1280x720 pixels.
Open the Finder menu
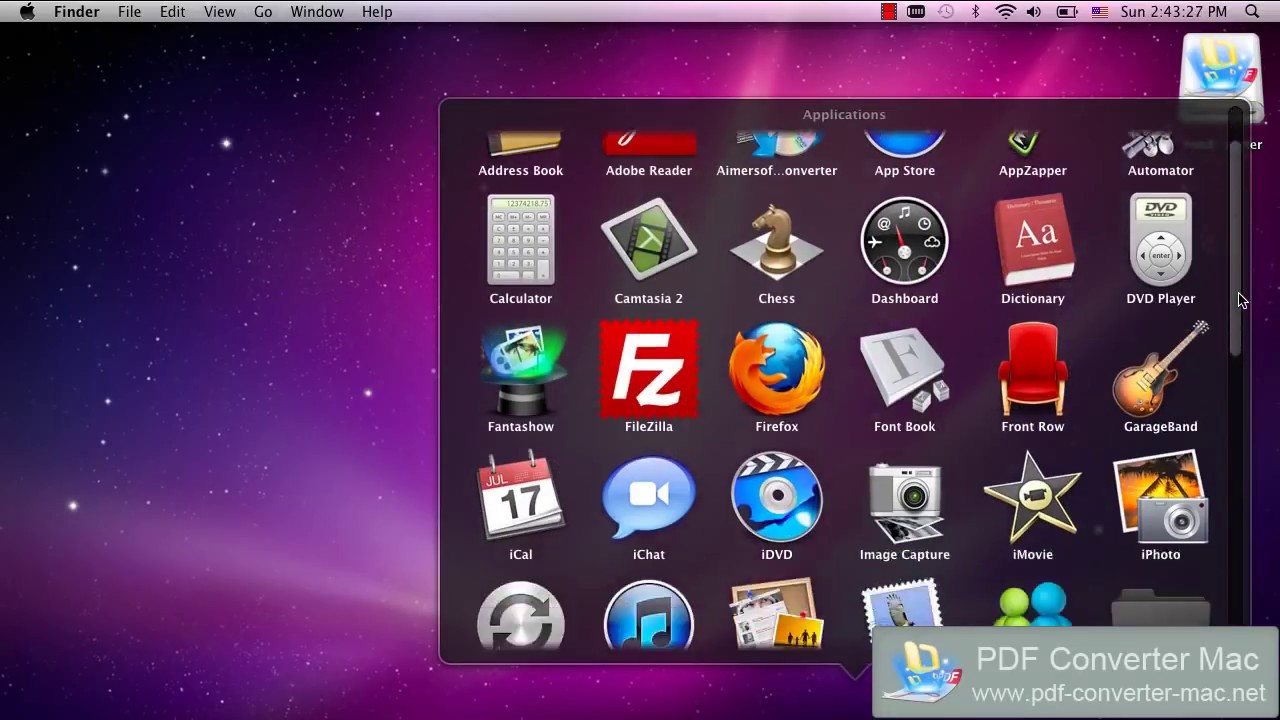[76, 12]
